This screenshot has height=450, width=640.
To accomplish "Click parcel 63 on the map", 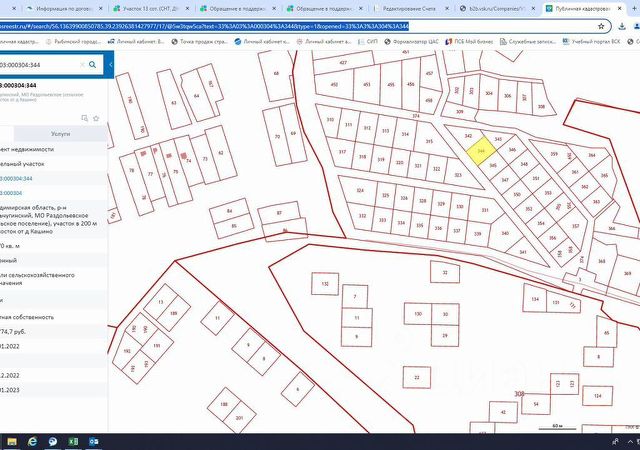I will [174, 102].
